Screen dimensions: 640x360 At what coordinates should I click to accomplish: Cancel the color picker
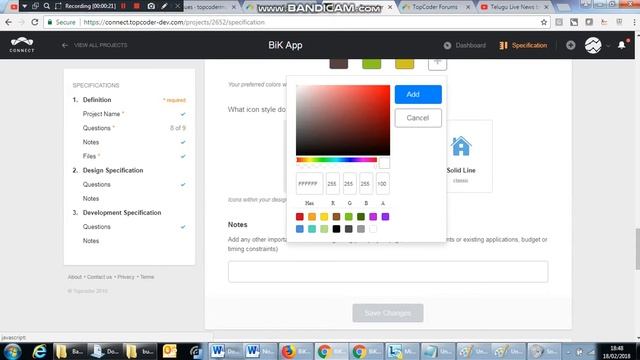pos(418,118)
